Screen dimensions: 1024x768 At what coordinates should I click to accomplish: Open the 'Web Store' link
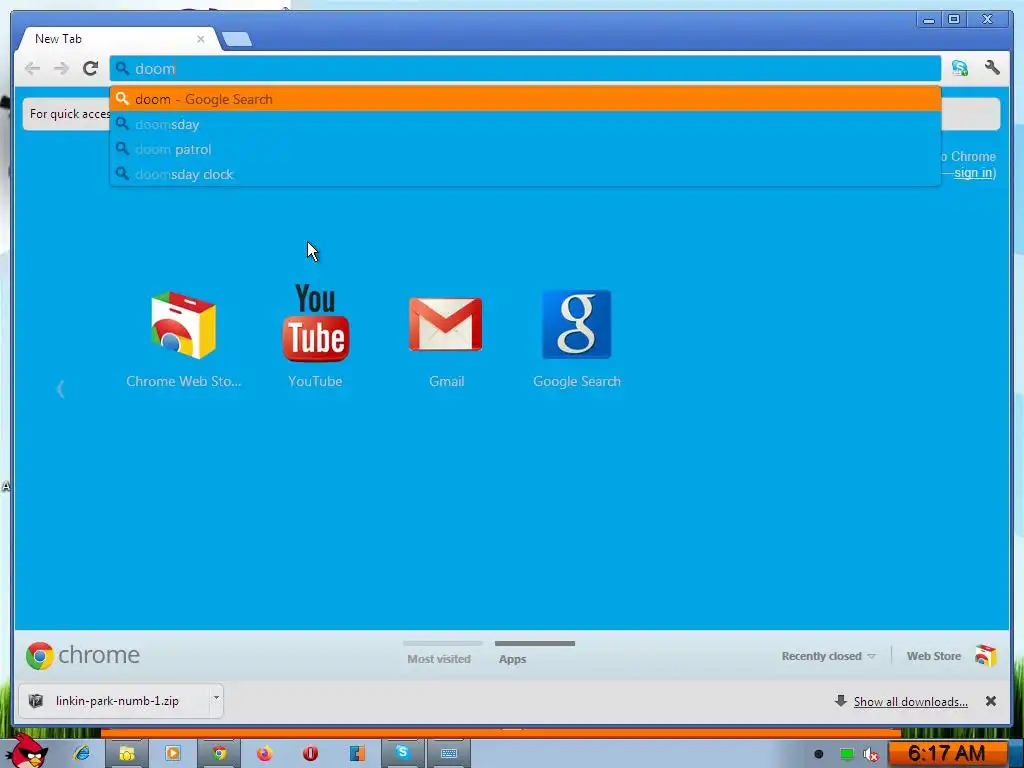(x=933, y=656)
